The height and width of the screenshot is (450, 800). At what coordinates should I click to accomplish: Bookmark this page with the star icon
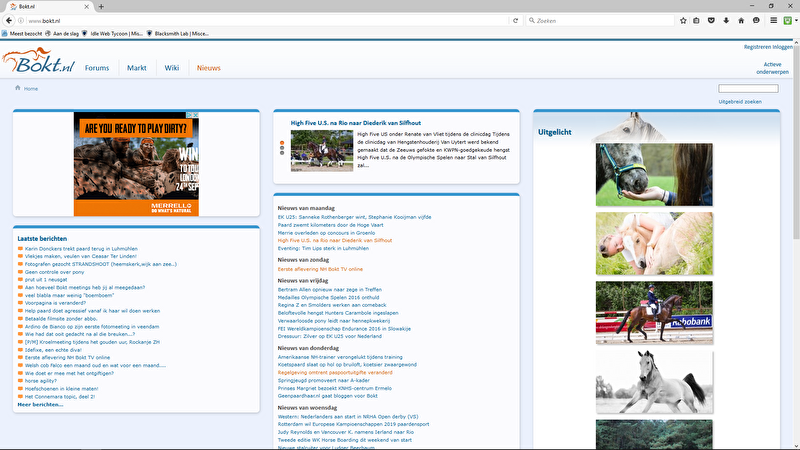click(x=683, y=20)
